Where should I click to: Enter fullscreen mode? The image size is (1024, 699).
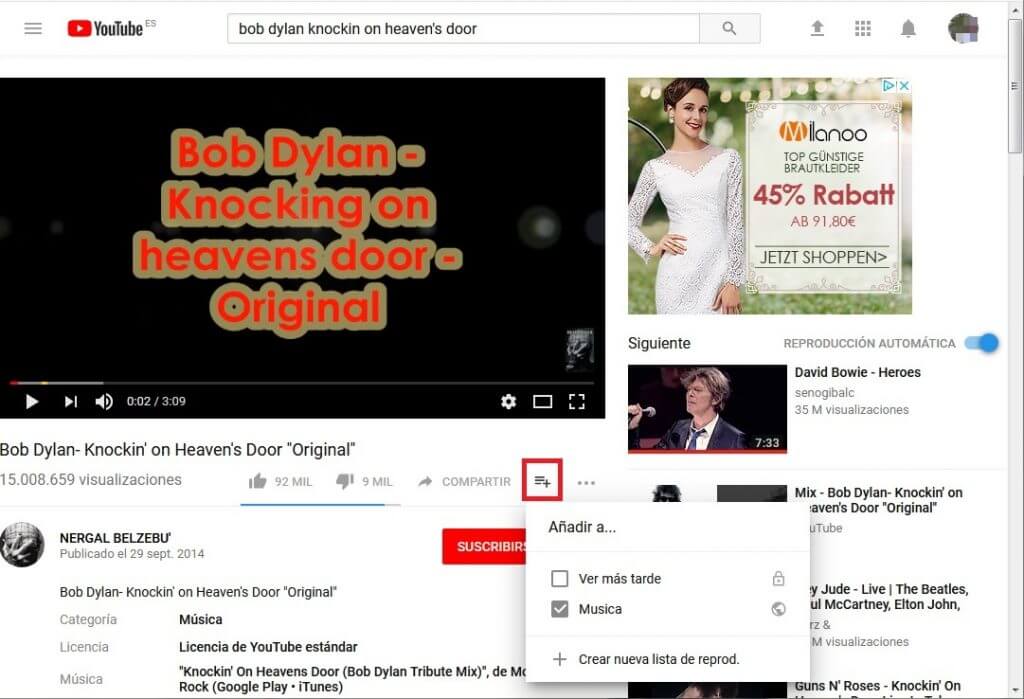click(x=576, y=401)
